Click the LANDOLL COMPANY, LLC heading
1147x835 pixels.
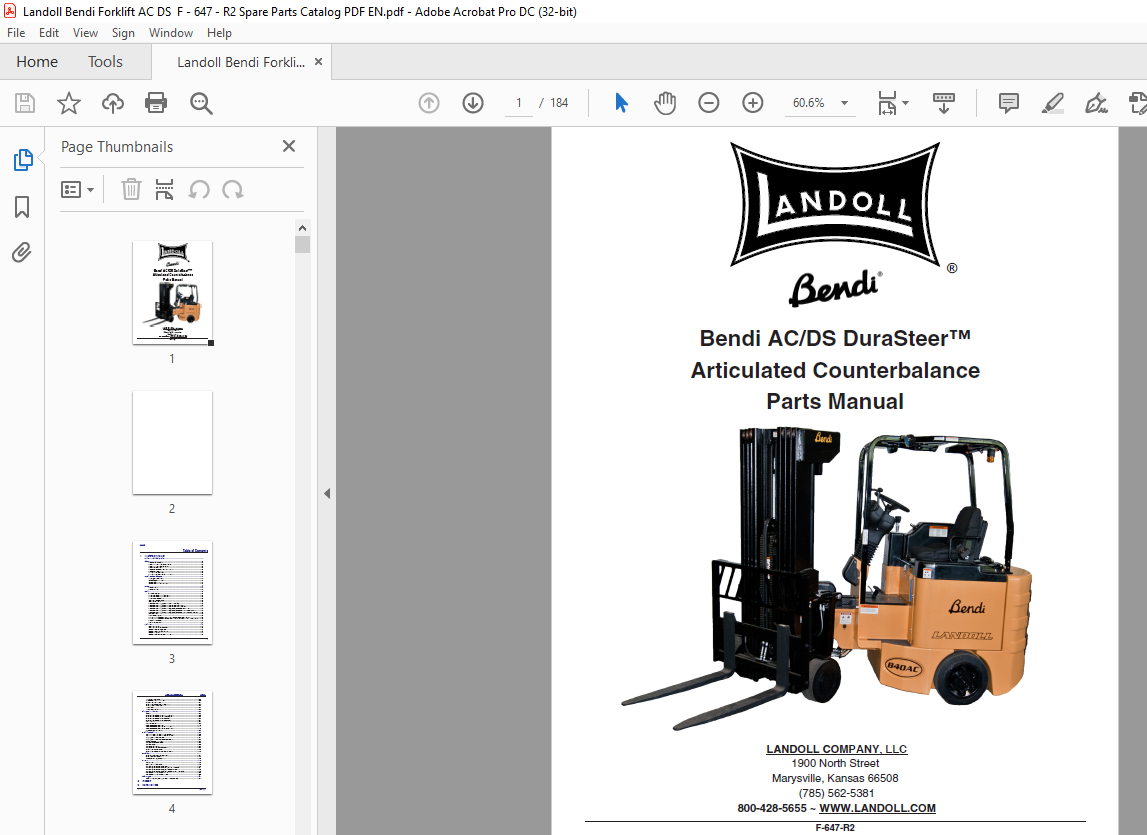click(x=836, y=749)
